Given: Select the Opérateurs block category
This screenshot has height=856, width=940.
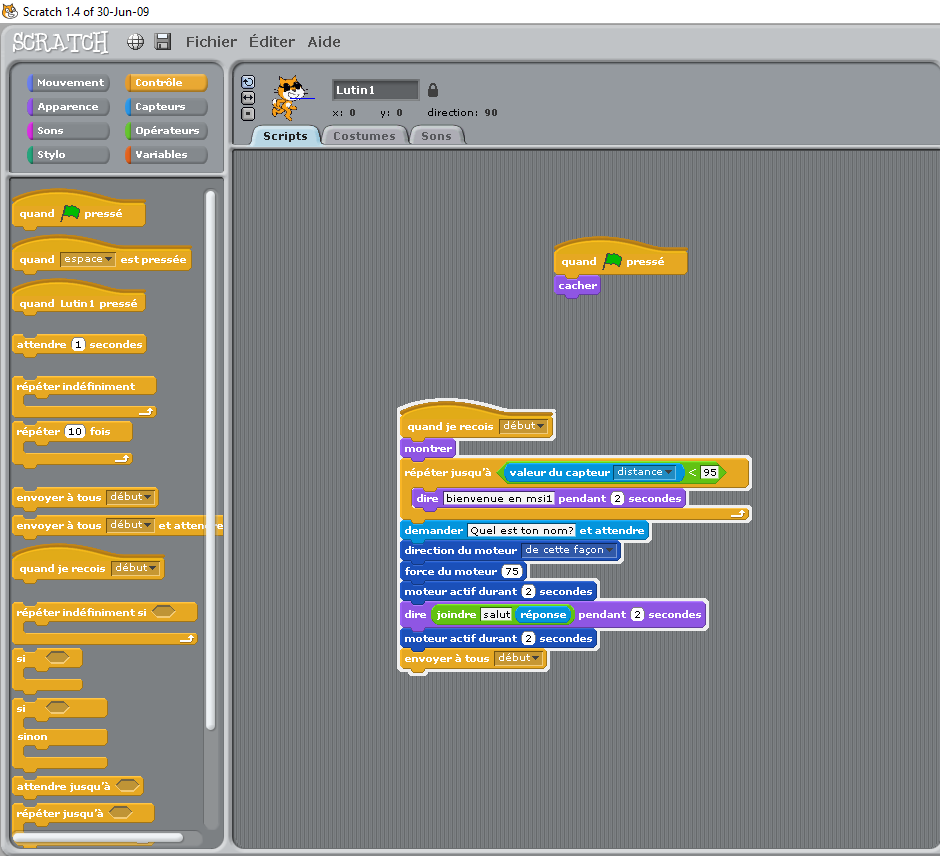Looking at the screenshot, I should (166, 131).
